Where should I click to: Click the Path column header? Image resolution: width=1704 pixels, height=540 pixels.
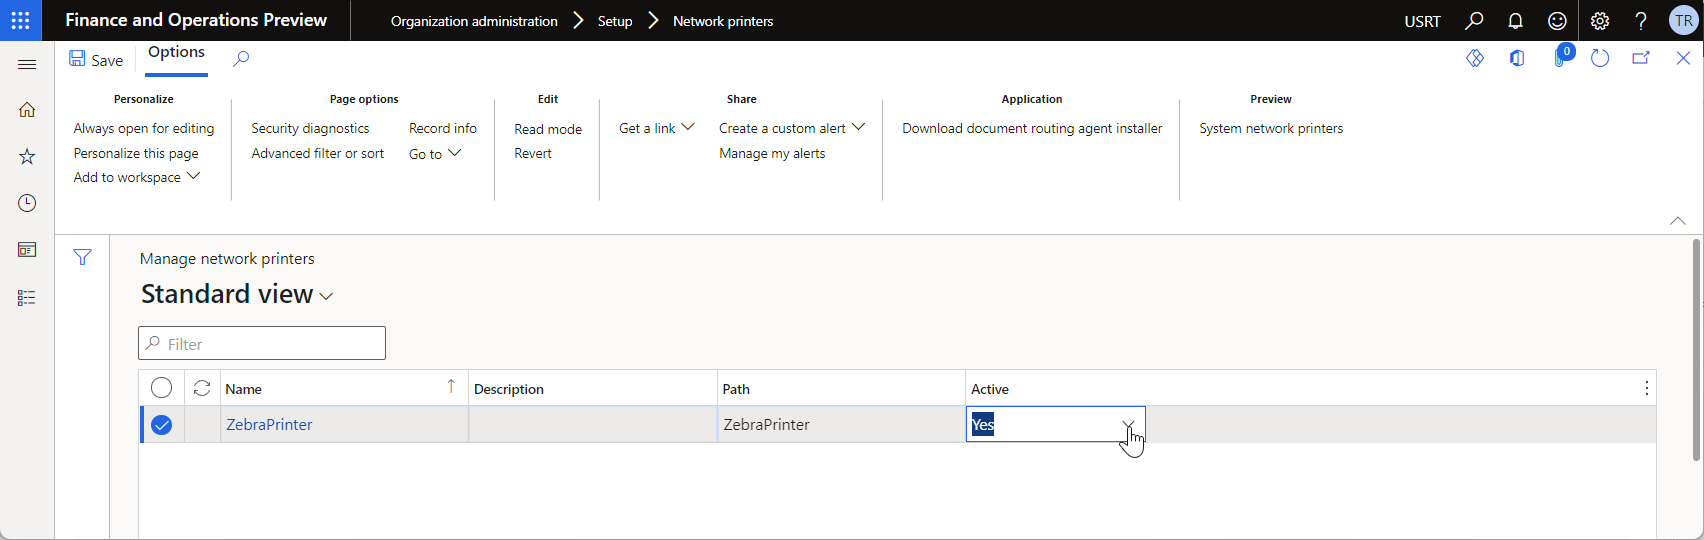(841, 389)
